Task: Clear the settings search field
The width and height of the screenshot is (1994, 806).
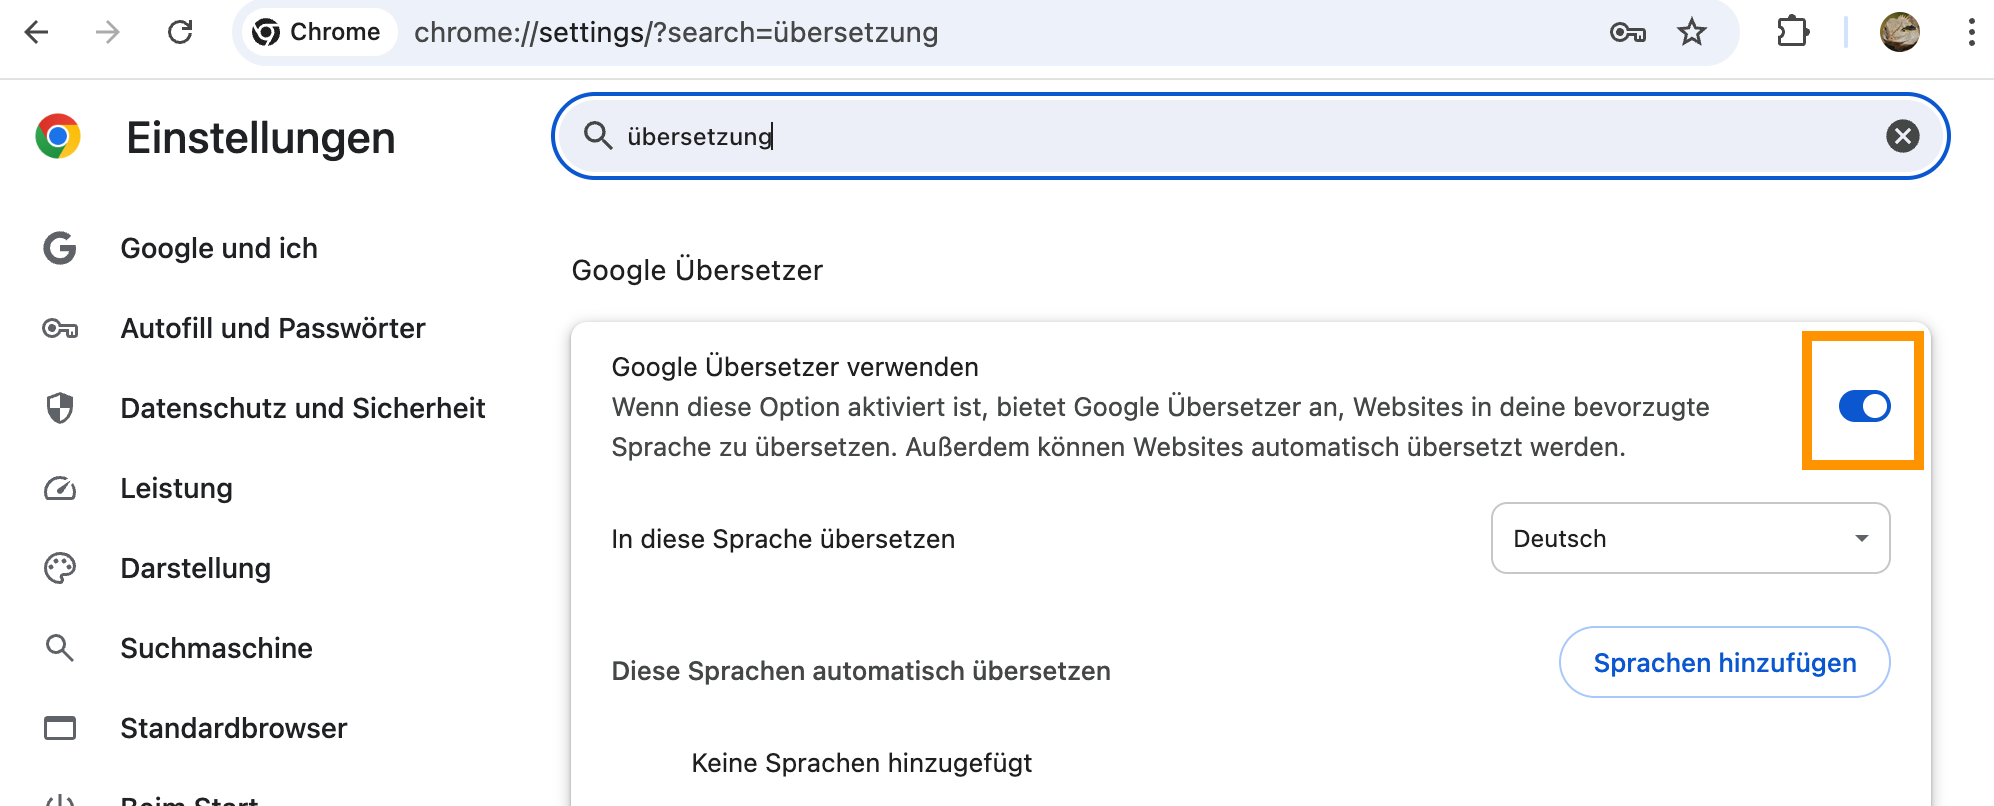Action: [x=1902, y=136]
